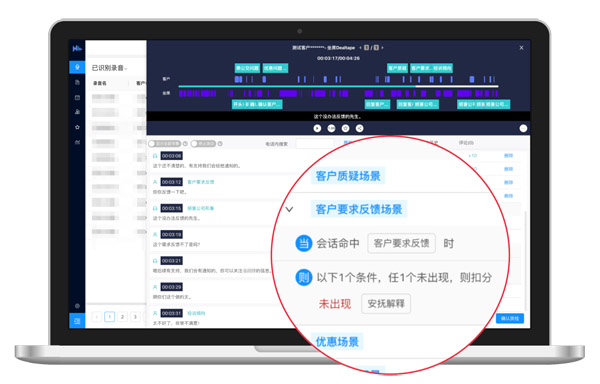Toggle the first switch above the transcript
The image size is (600, 384).
pos(165,144)
